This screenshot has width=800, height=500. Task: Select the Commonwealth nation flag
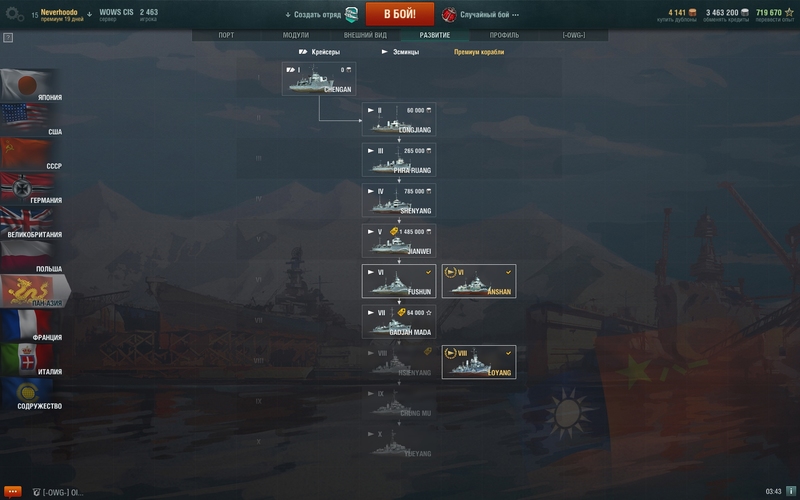31,394
